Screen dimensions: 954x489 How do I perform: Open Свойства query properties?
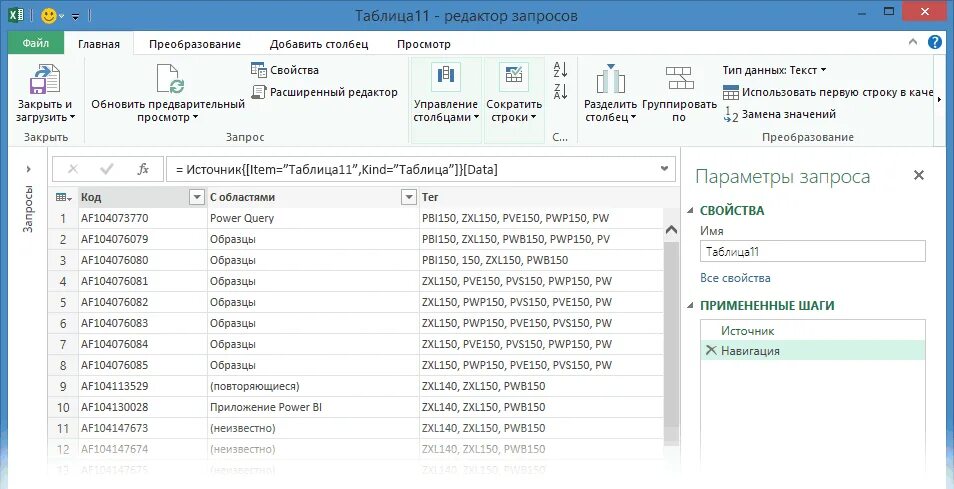click(285, 70)
